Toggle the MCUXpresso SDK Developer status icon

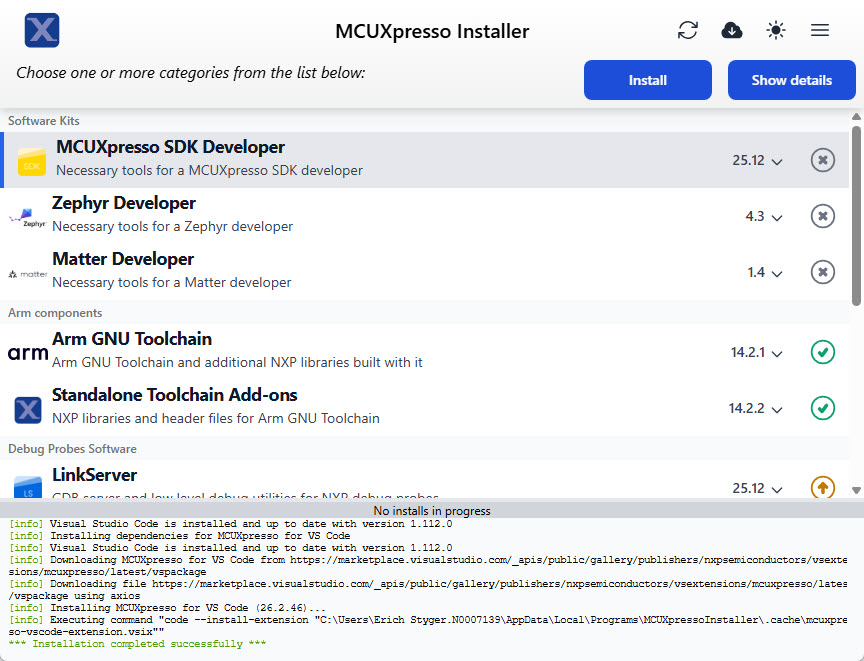[x=822, y=160]
